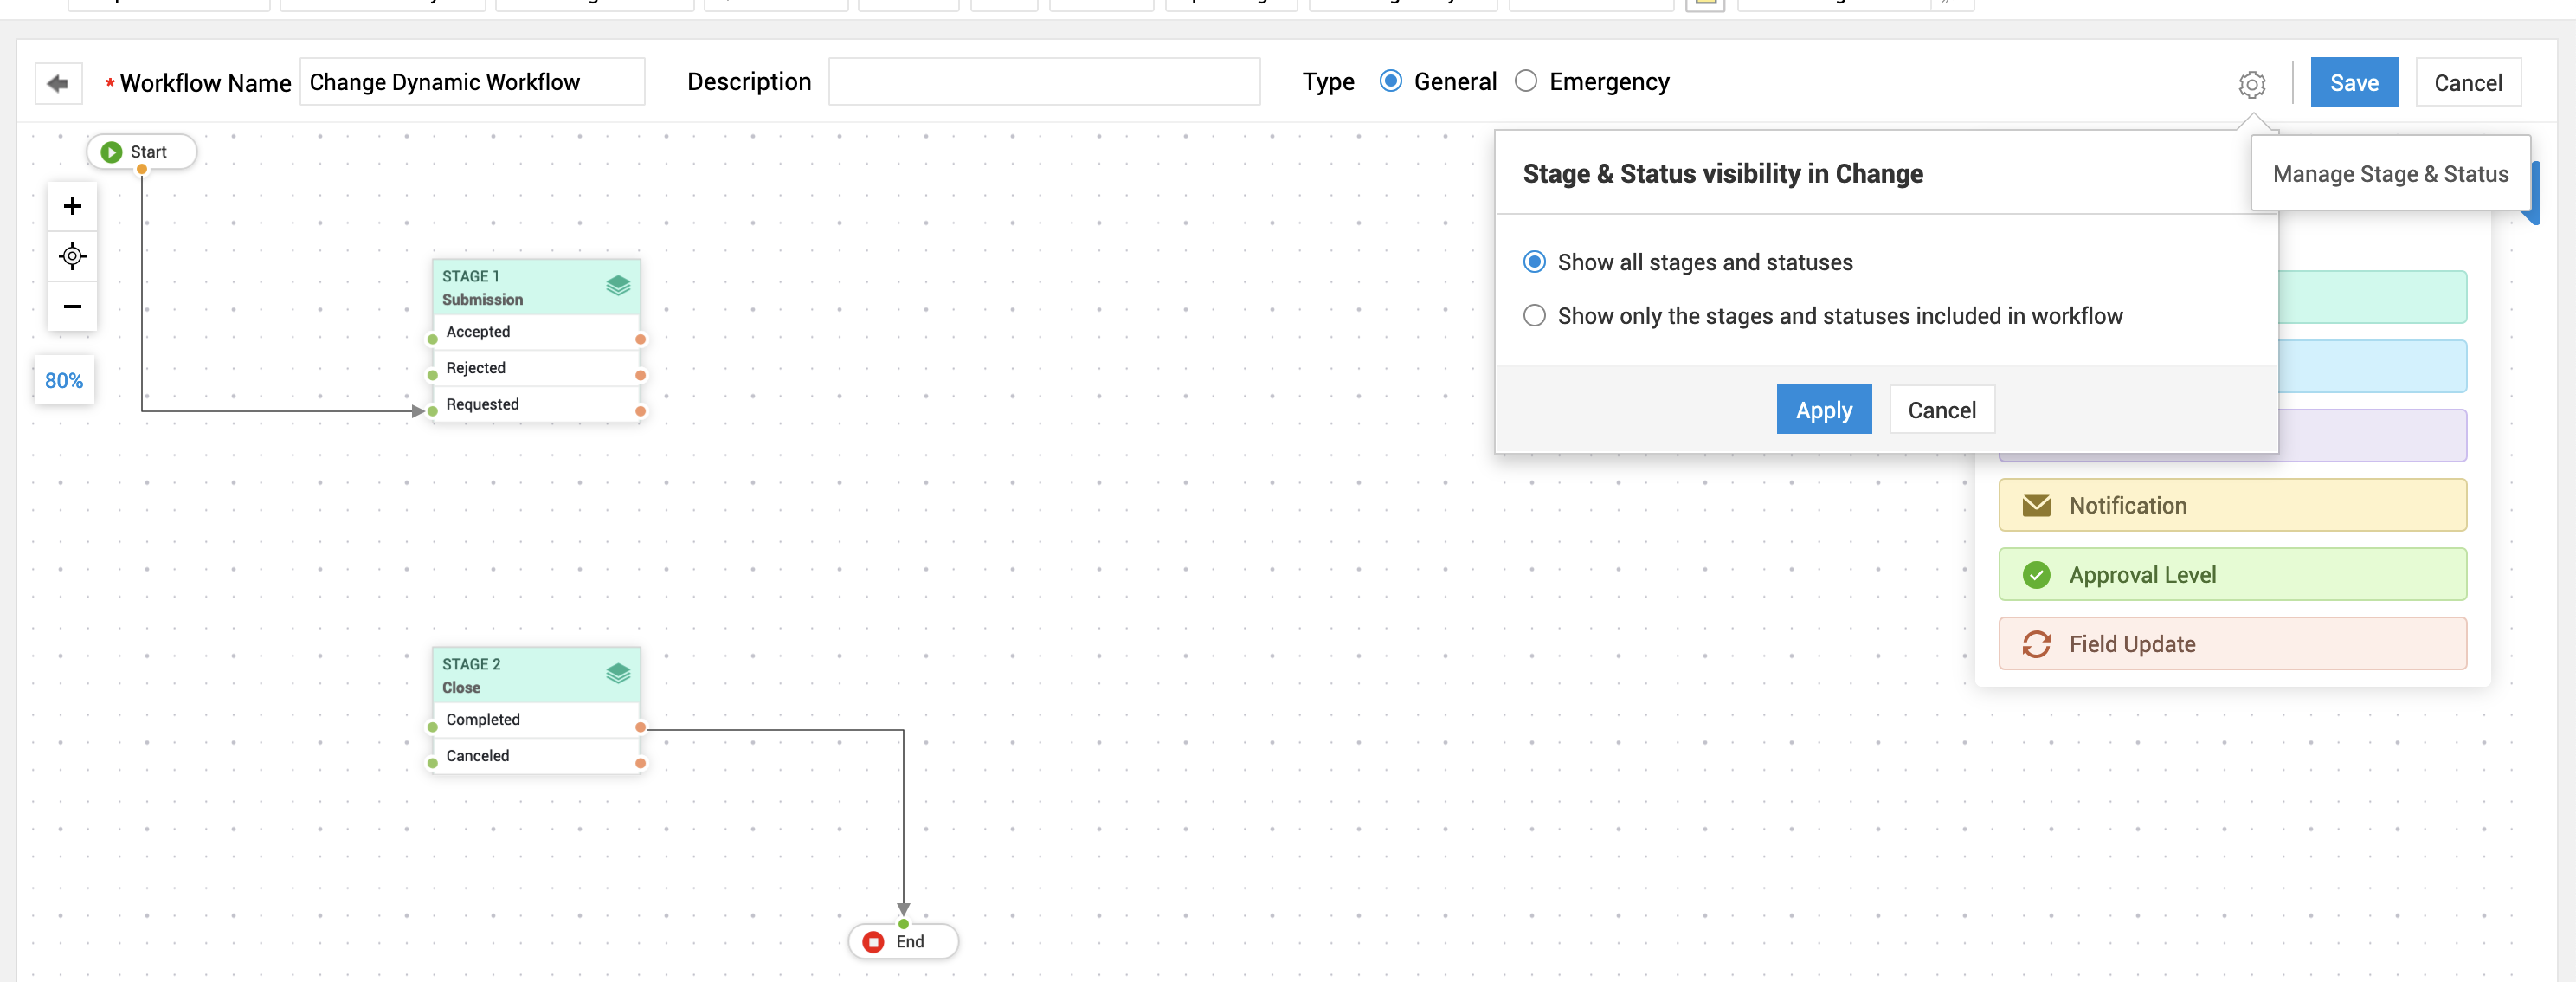Click the Workflow Name input field
Viewport: 2576px width, 982px height.
(472, 82)
